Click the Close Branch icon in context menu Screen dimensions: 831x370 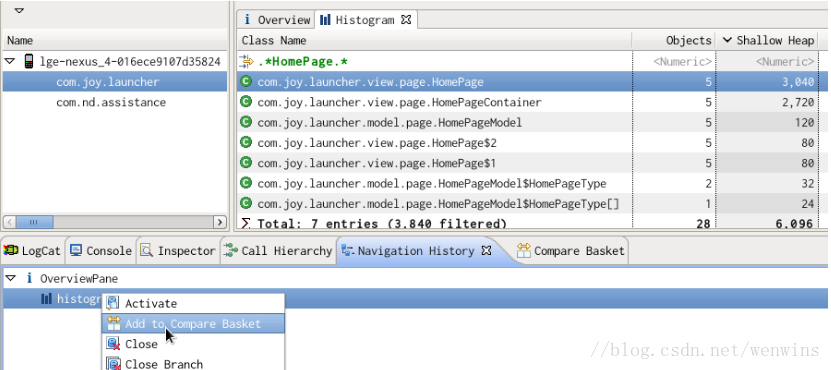click(x=113, y=364)
